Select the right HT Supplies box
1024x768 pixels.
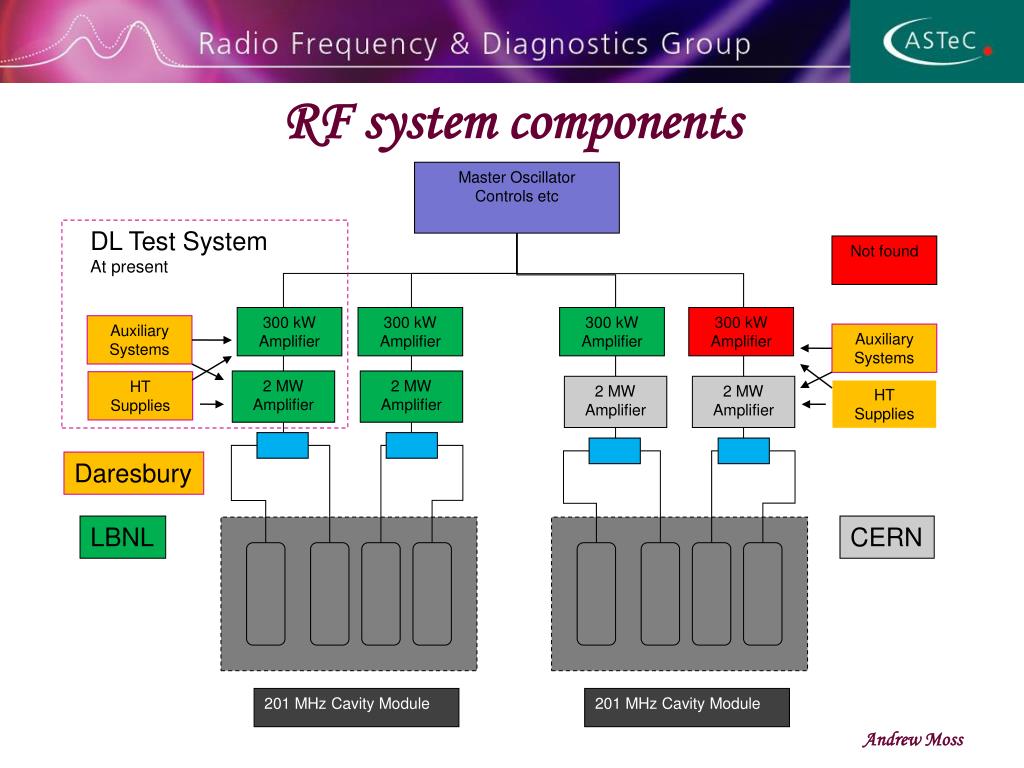pyautogui.click(x=884, y=404)
